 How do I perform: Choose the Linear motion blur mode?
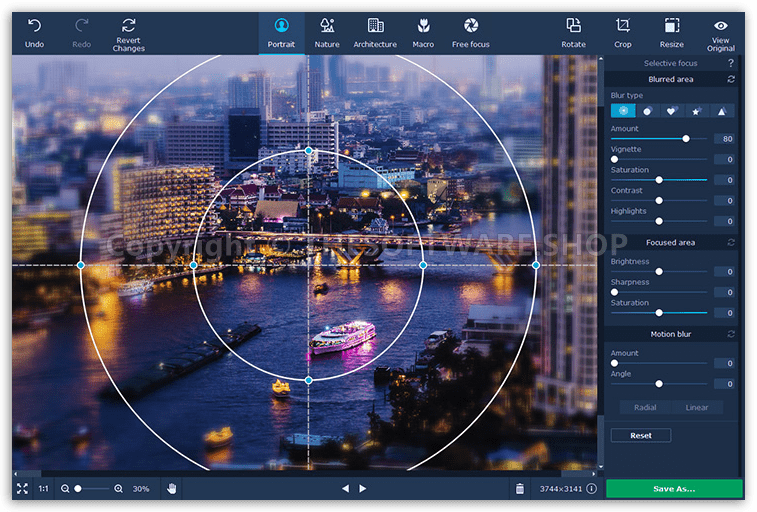(697, 407)
